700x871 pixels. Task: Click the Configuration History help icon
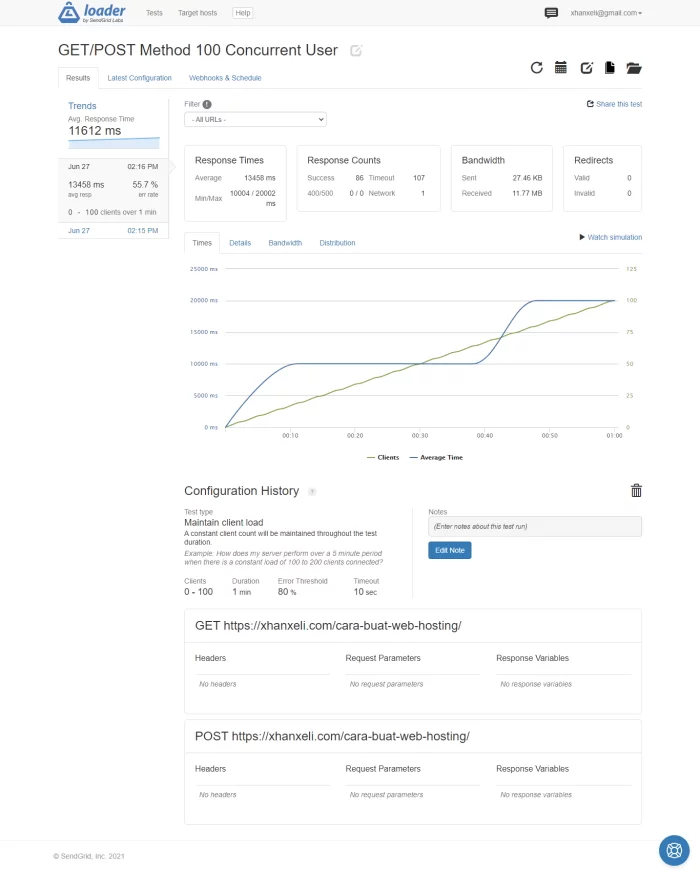312,492
